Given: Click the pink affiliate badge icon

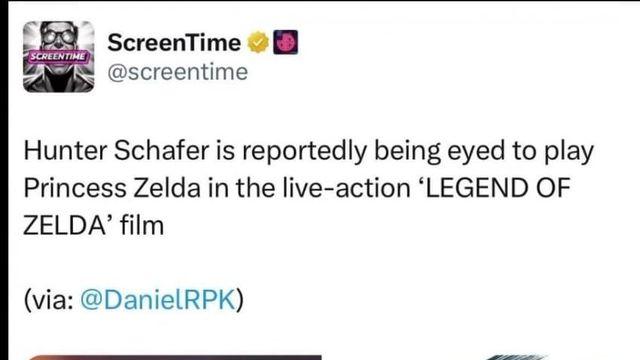Looking at the screenshot, I should pyautogui.click(x=285, y=42).
